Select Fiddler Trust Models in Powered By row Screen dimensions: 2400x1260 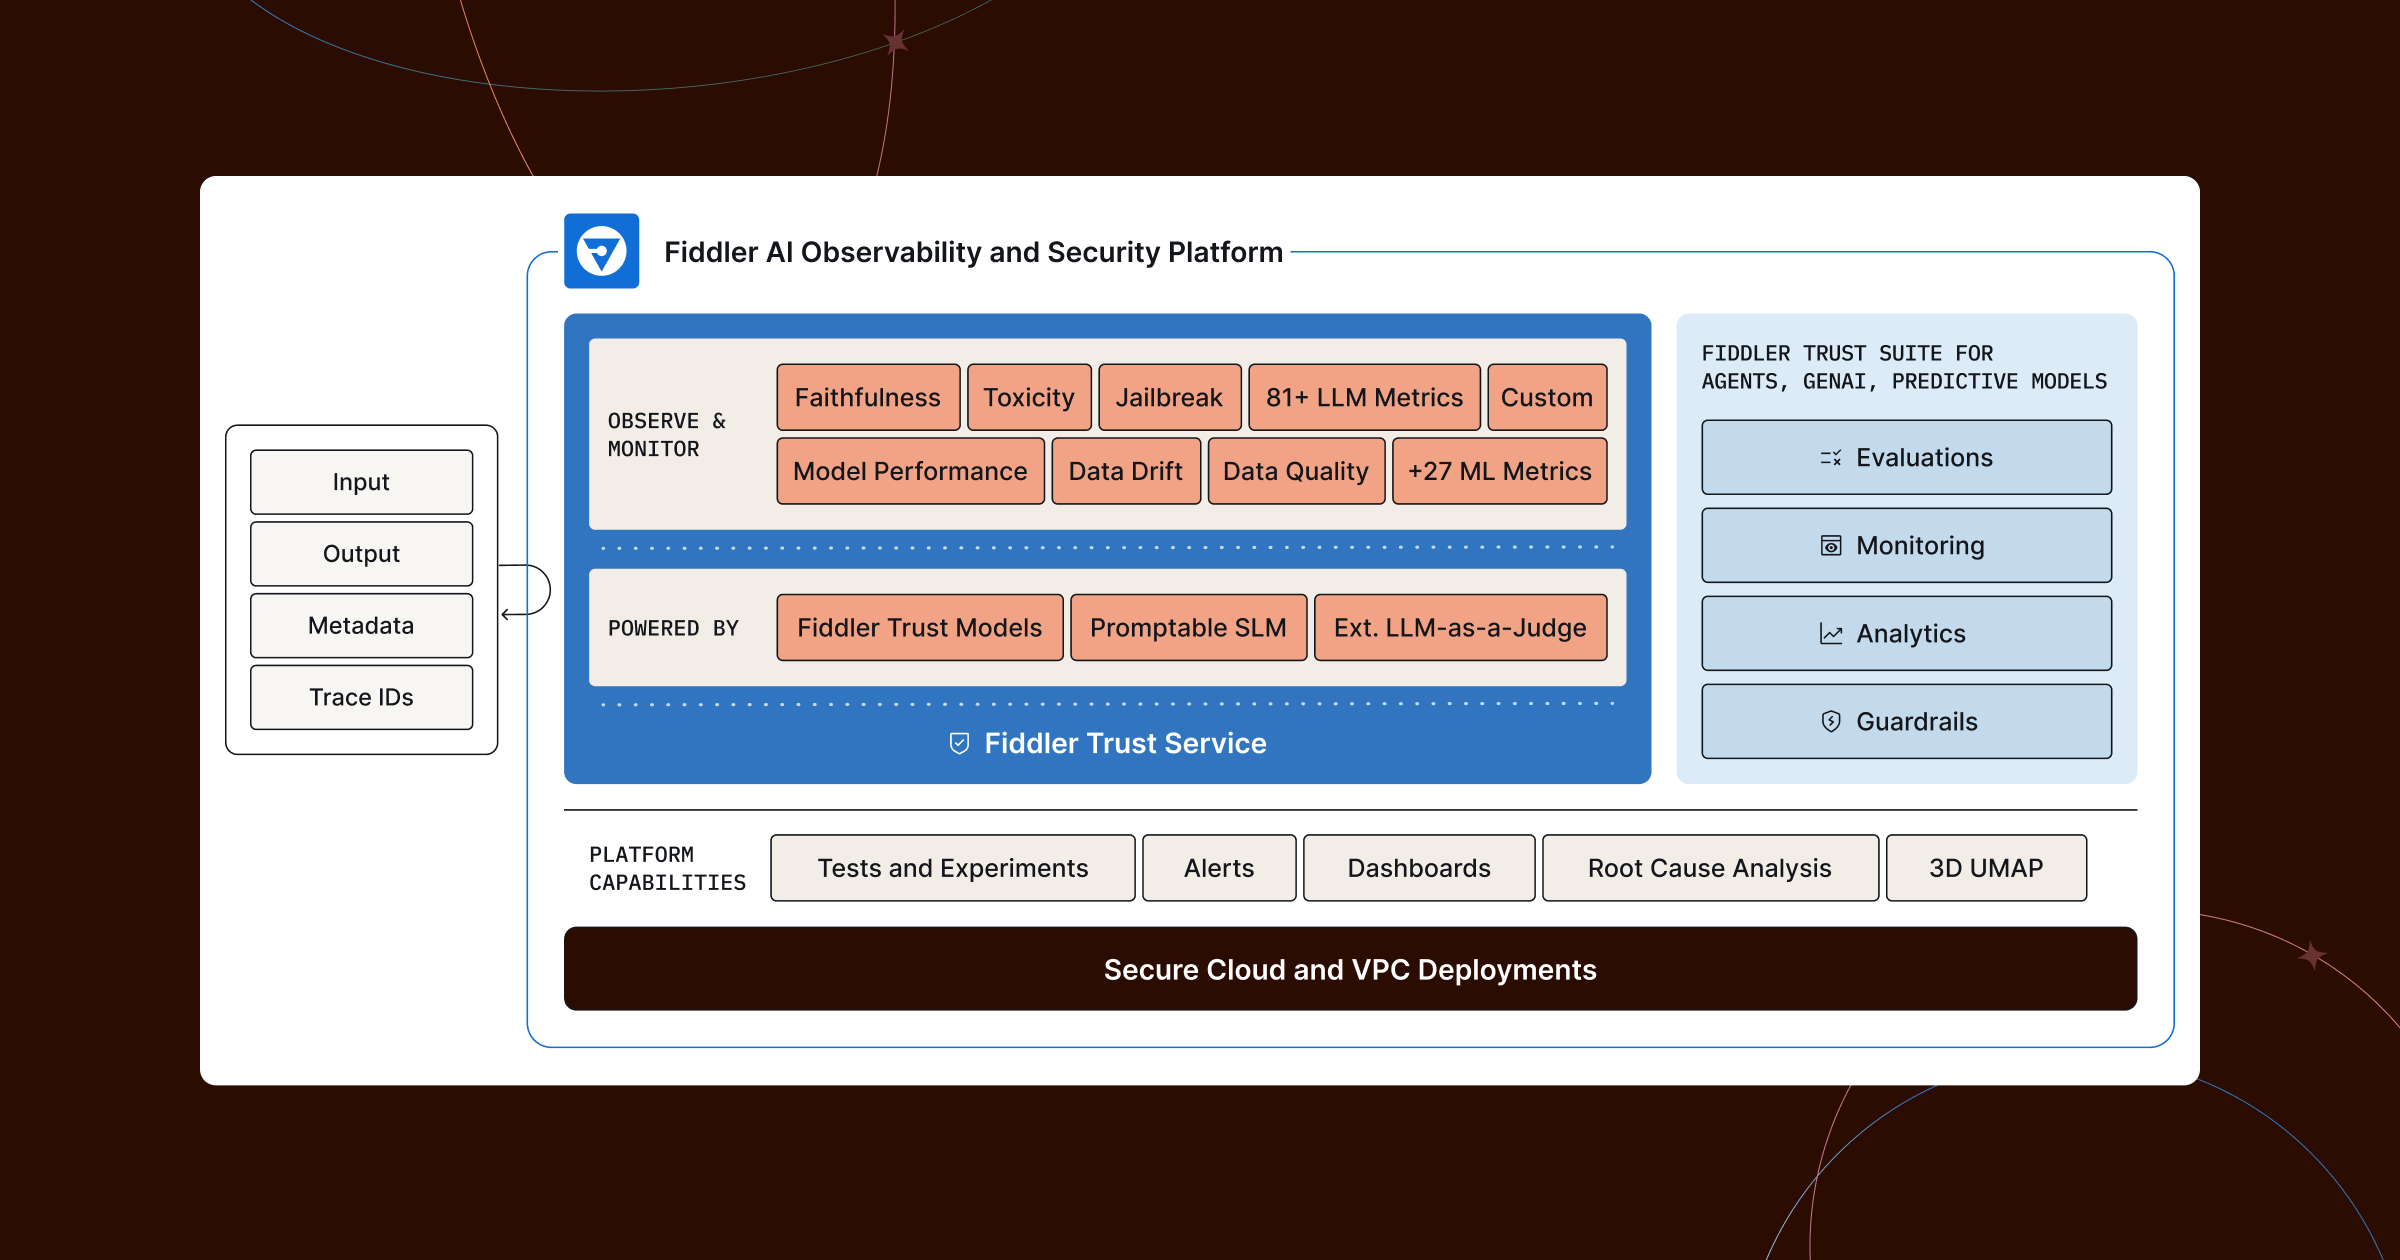pyautogui.click(x=919, y=627)
